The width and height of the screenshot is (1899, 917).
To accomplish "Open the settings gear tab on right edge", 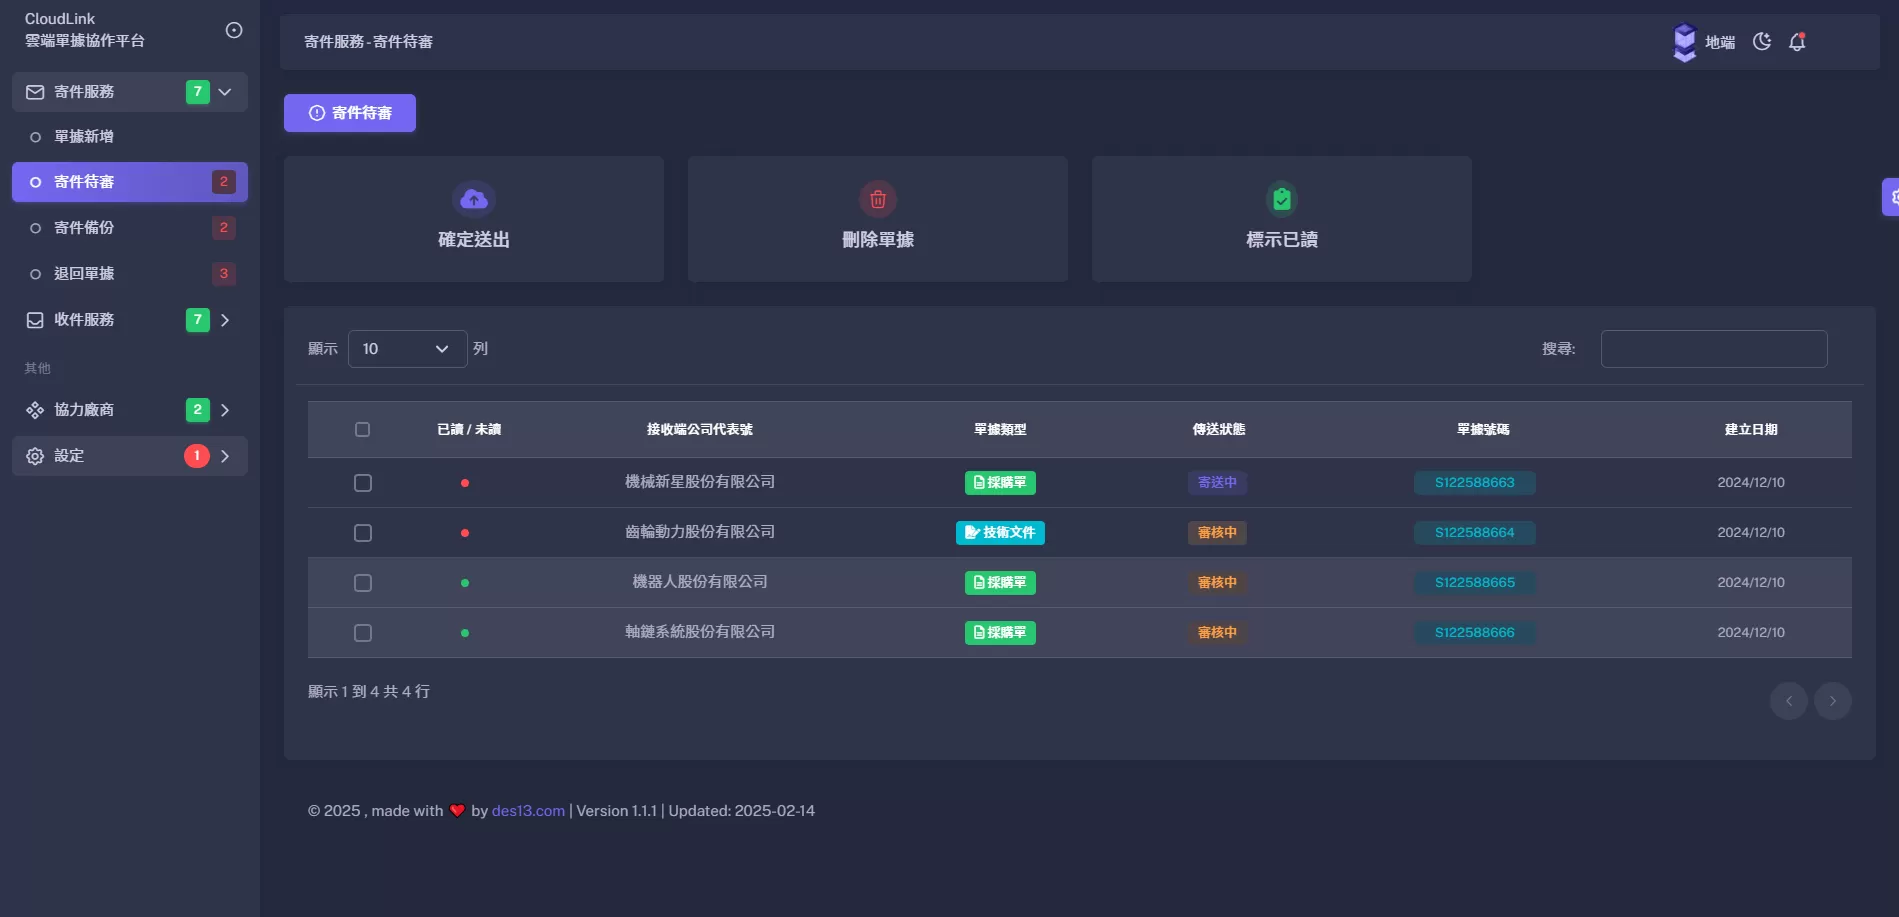I will click(1891, 197).
